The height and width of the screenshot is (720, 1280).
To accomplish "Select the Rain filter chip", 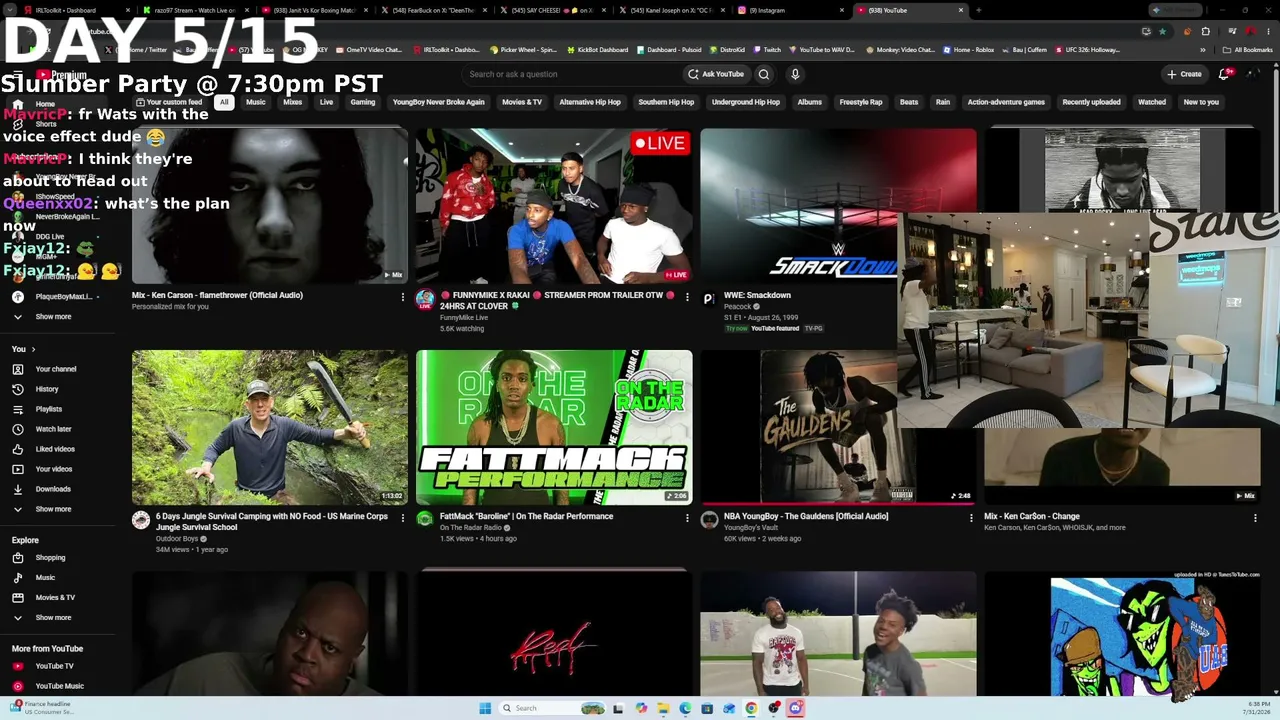I will coord(943,102).
